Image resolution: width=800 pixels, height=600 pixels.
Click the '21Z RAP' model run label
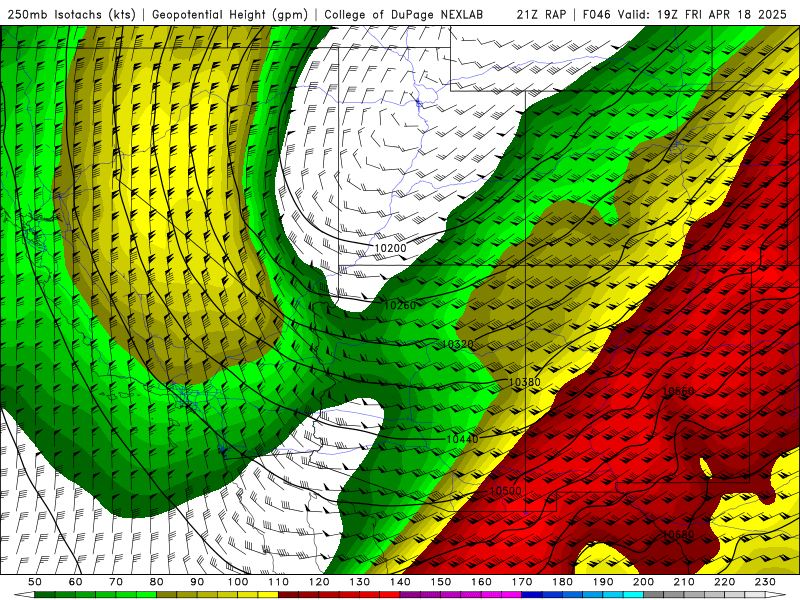click(x=541, y=14)
